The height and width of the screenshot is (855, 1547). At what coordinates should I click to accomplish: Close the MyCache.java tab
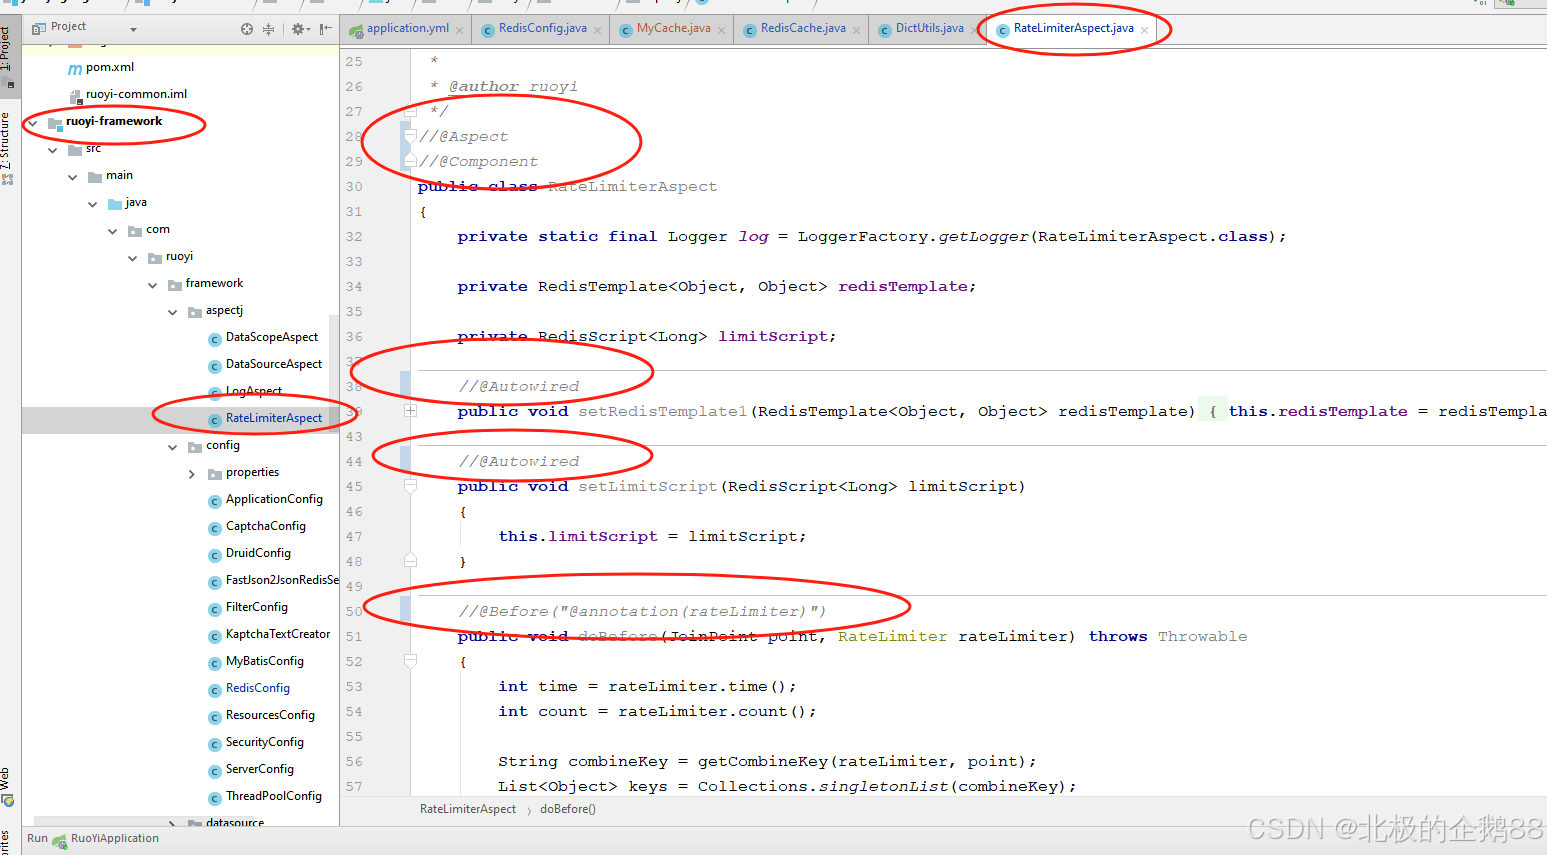pos(722,30)
